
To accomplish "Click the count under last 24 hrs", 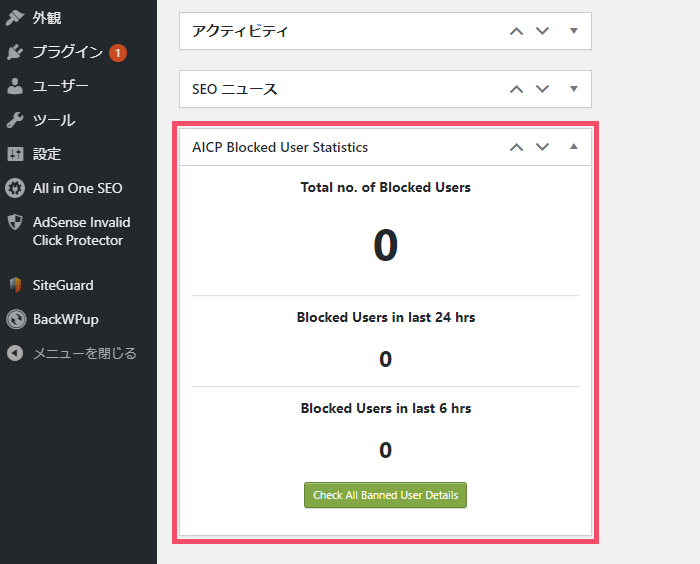I will click(386, 359).
